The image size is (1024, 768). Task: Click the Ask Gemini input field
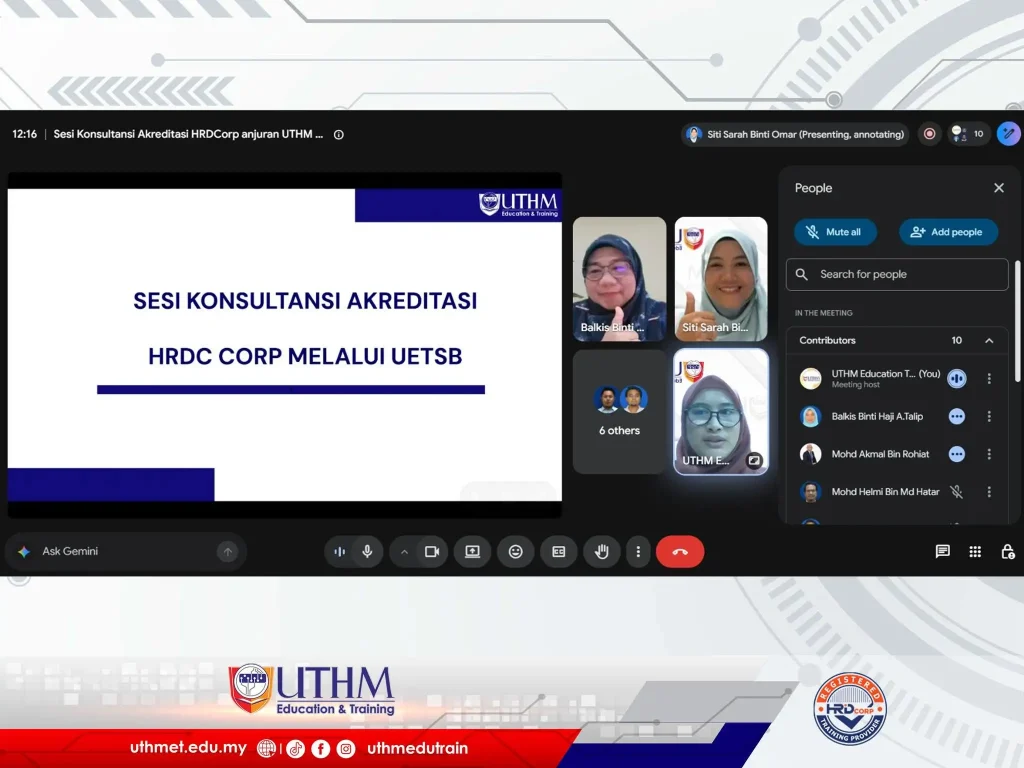pyautogui.click(x=125, y=552)
